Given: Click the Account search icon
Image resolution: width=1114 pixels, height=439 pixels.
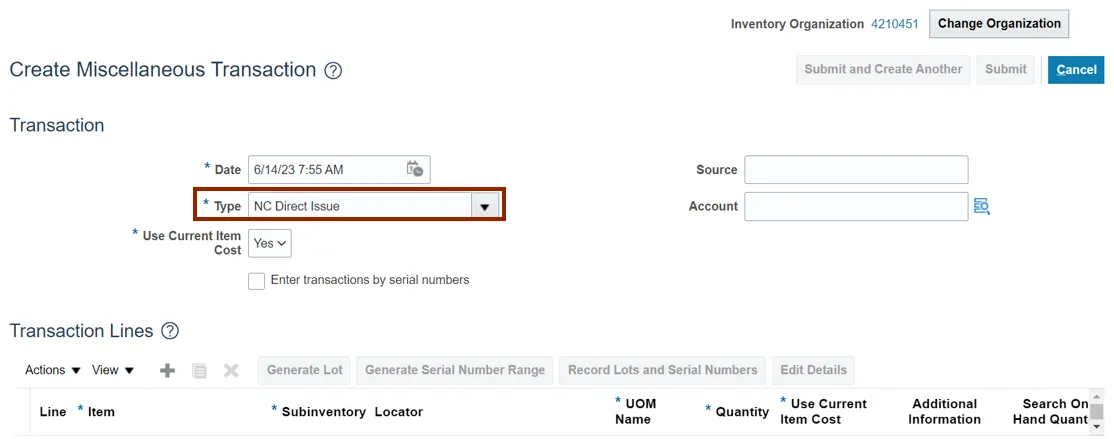Looking at the screenshot, I should [981, 206].
